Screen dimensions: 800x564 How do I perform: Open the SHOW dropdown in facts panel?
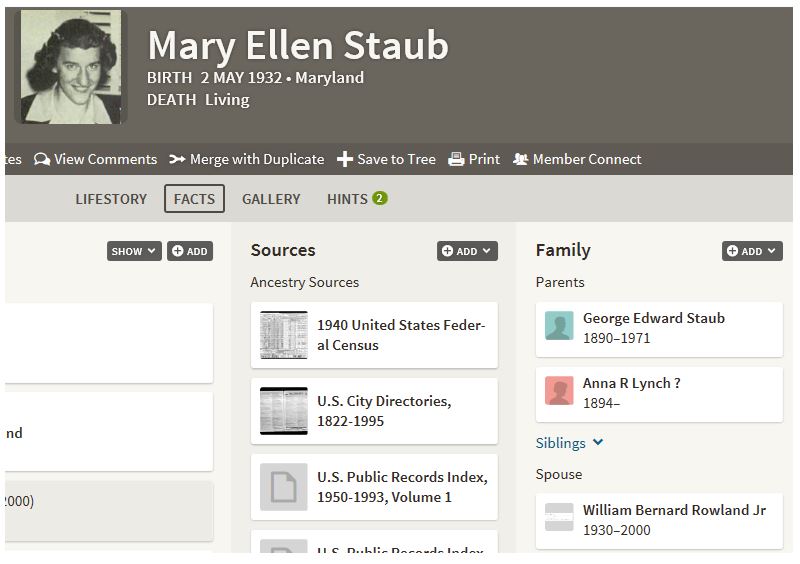134,251
